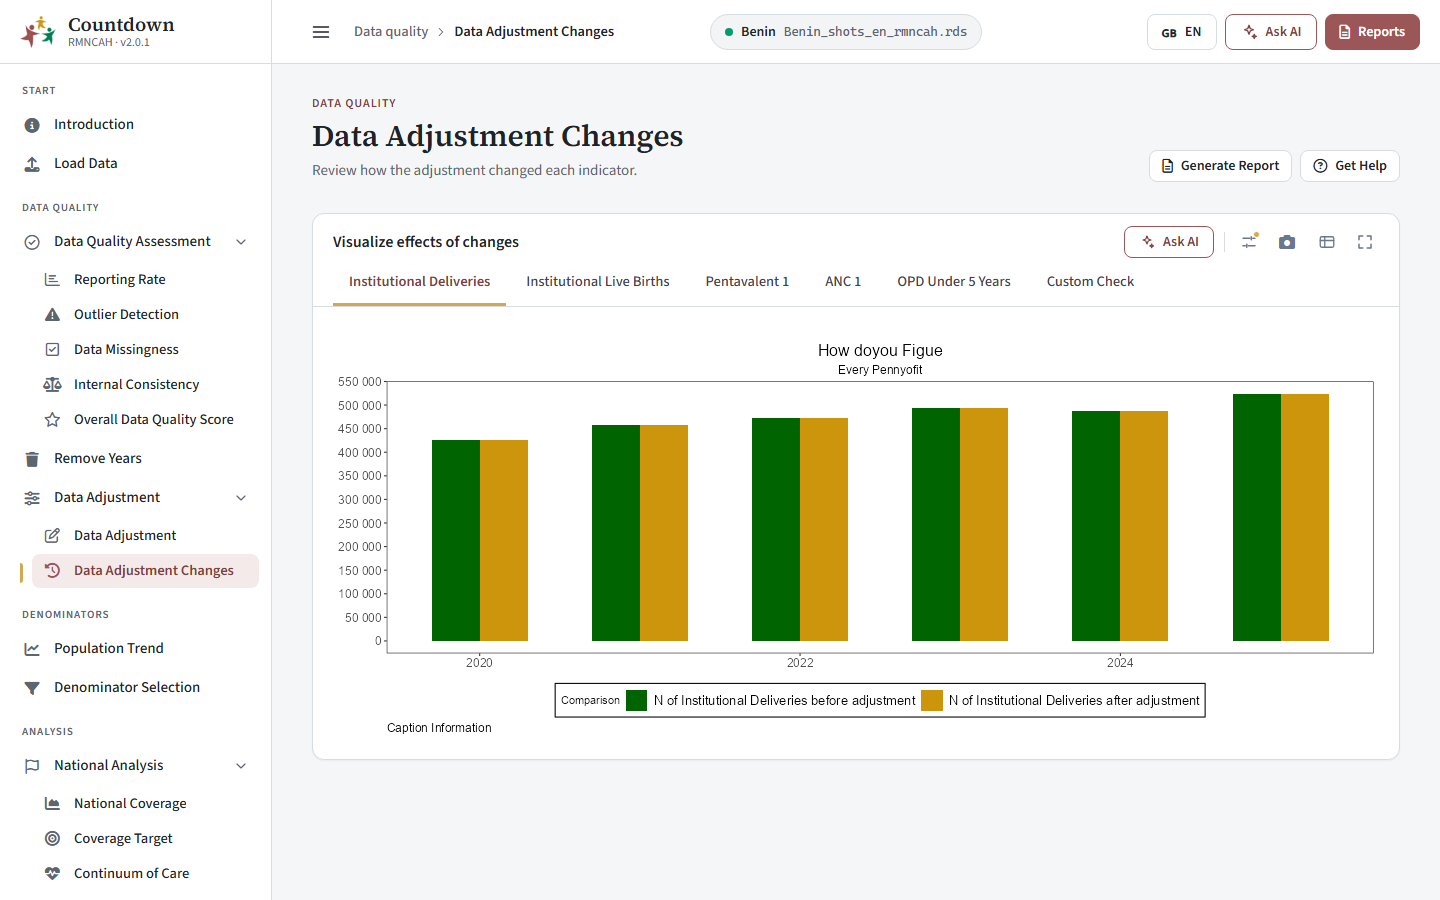This screenshot has height=900, width=1440.
Task: Click Ask AI in the chart card
Action: 1169,242
